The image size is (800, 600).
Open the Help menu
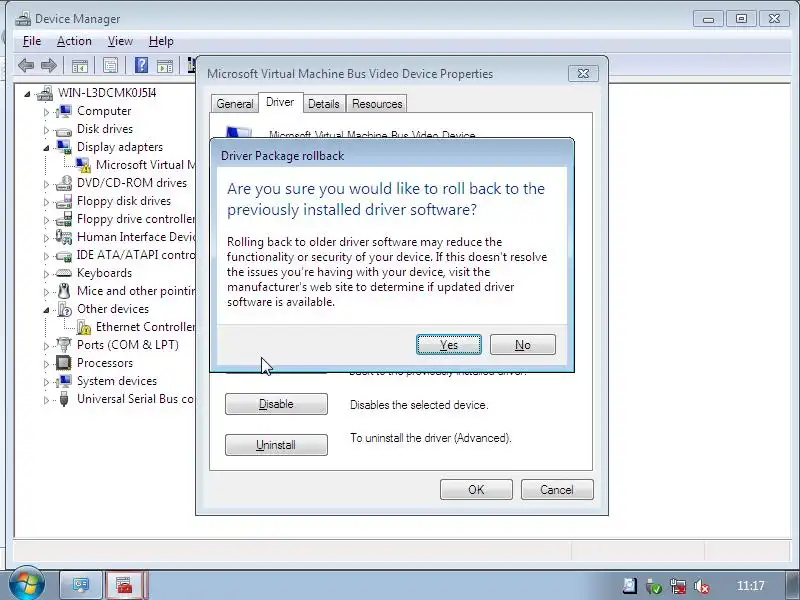pyautogui.click(x=161, y=41)
